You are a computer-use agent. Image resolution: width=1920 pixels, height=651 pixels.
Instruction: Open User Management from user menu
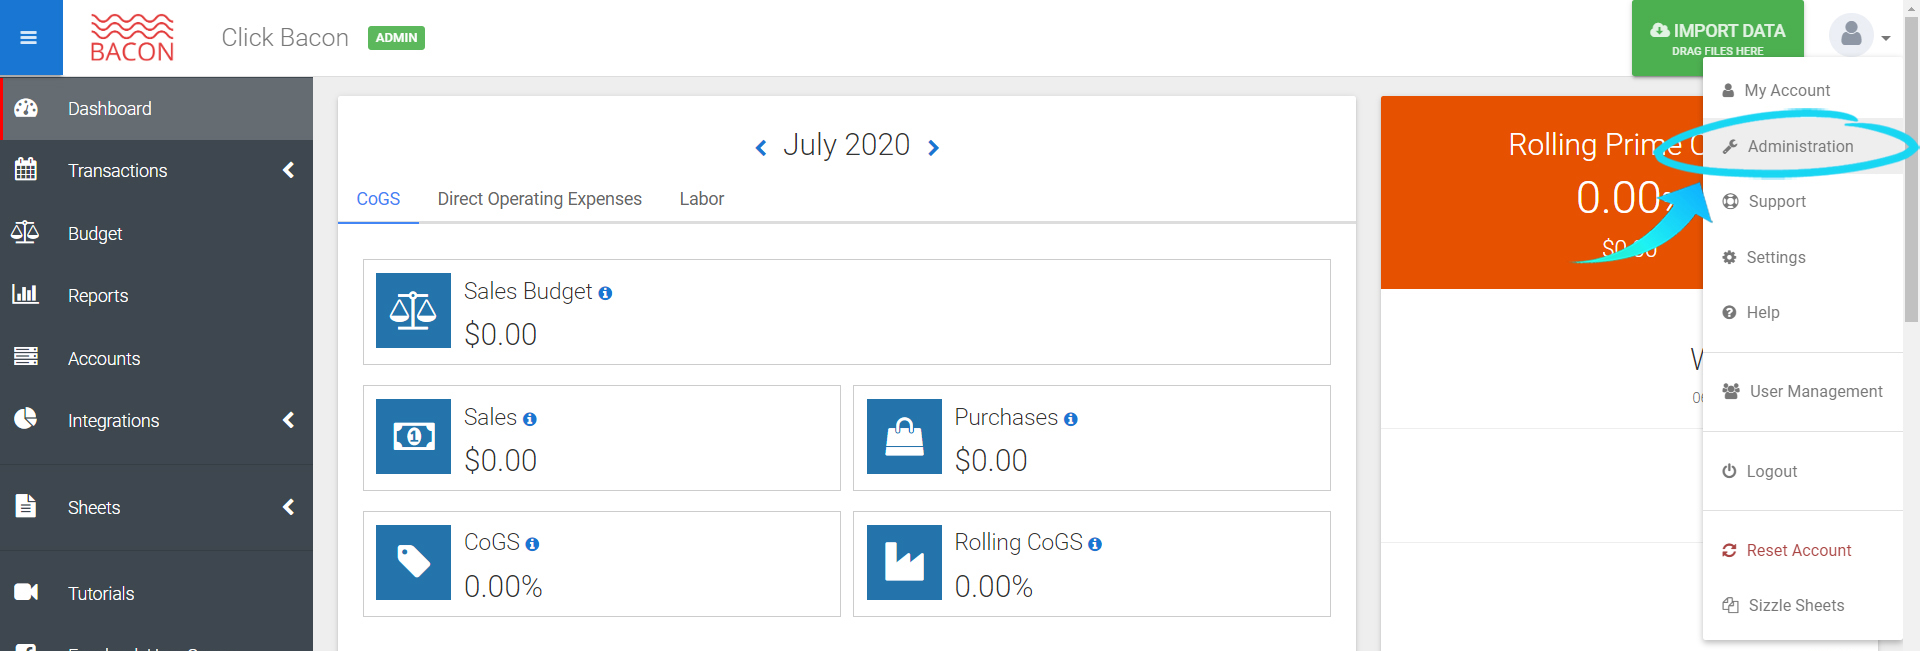click(x=1803, y=391)
